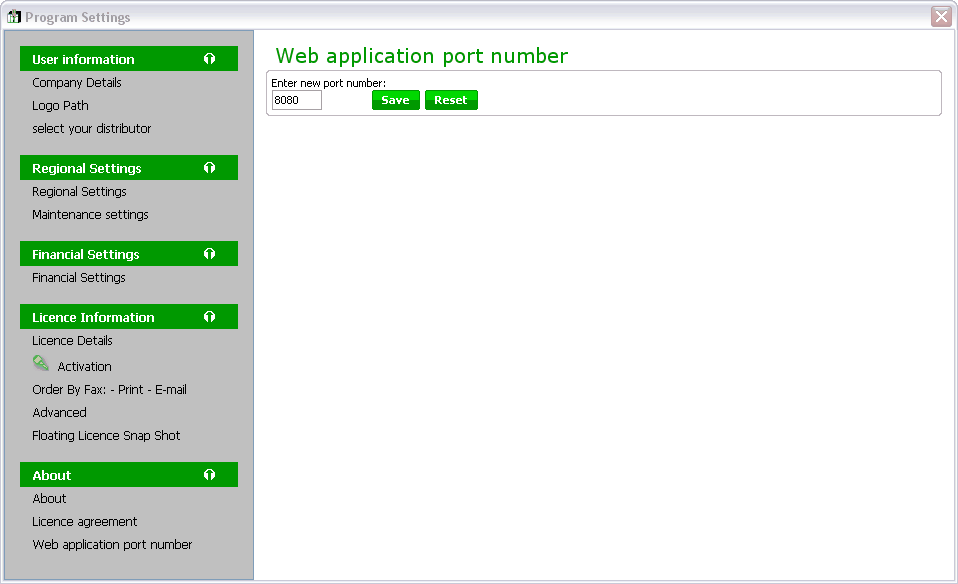Focus the port number input field

pyautogui.click(x=296, y=100)
